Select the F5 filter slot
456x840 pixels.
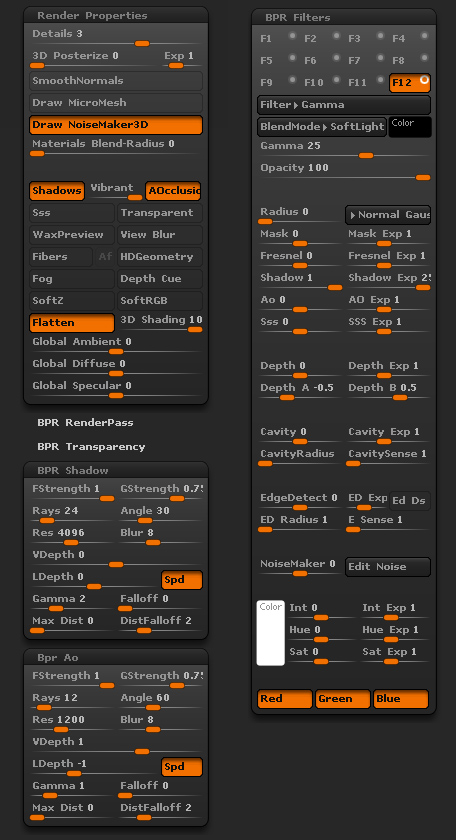pyautogui.click(x=278, y=61)
